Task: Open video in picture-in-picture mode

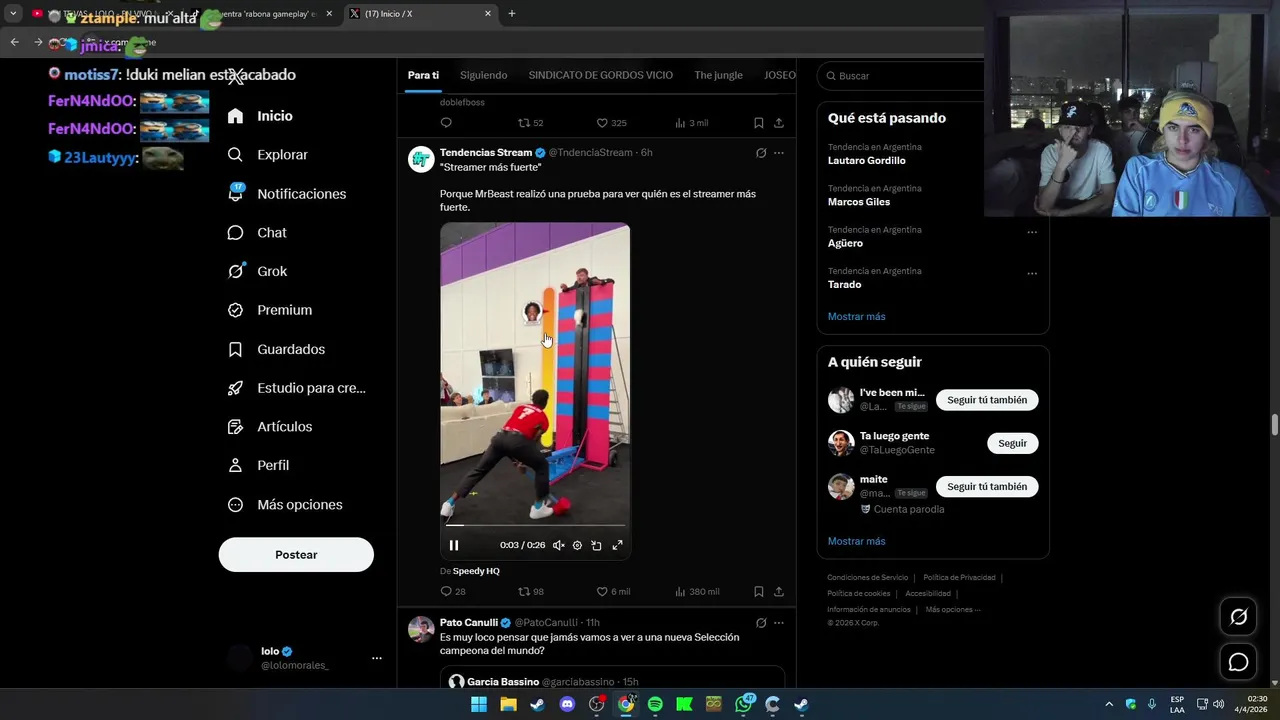Action: 596,545
